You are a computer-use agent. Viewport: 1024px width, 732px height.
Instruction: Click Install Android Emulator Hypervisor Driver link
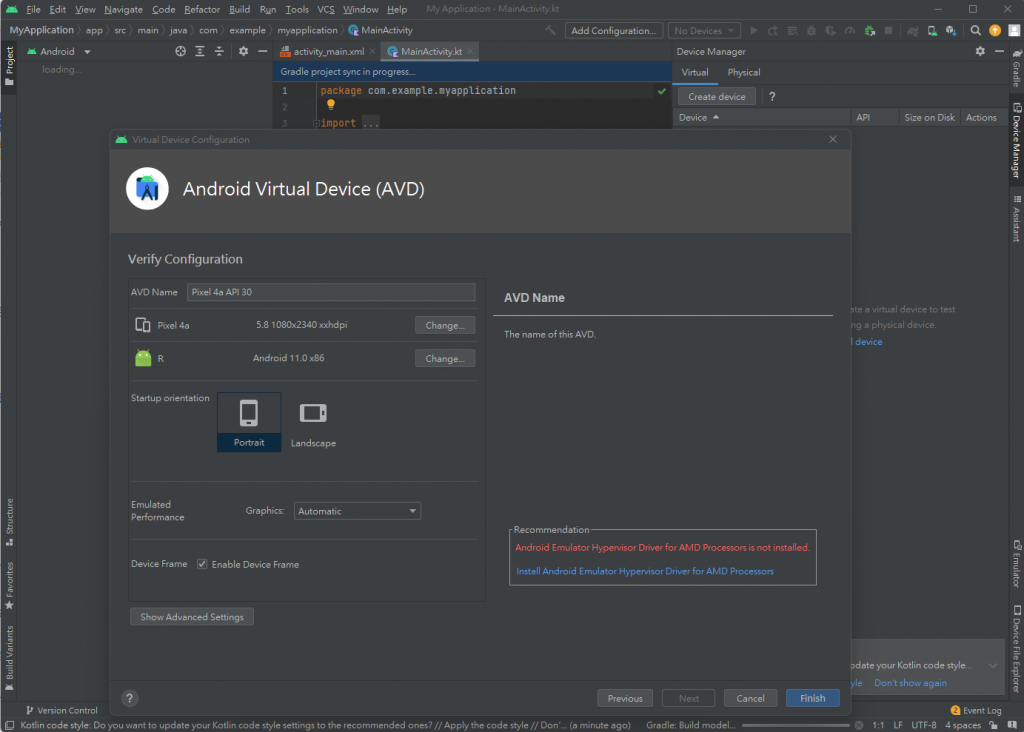click(645, 571)
